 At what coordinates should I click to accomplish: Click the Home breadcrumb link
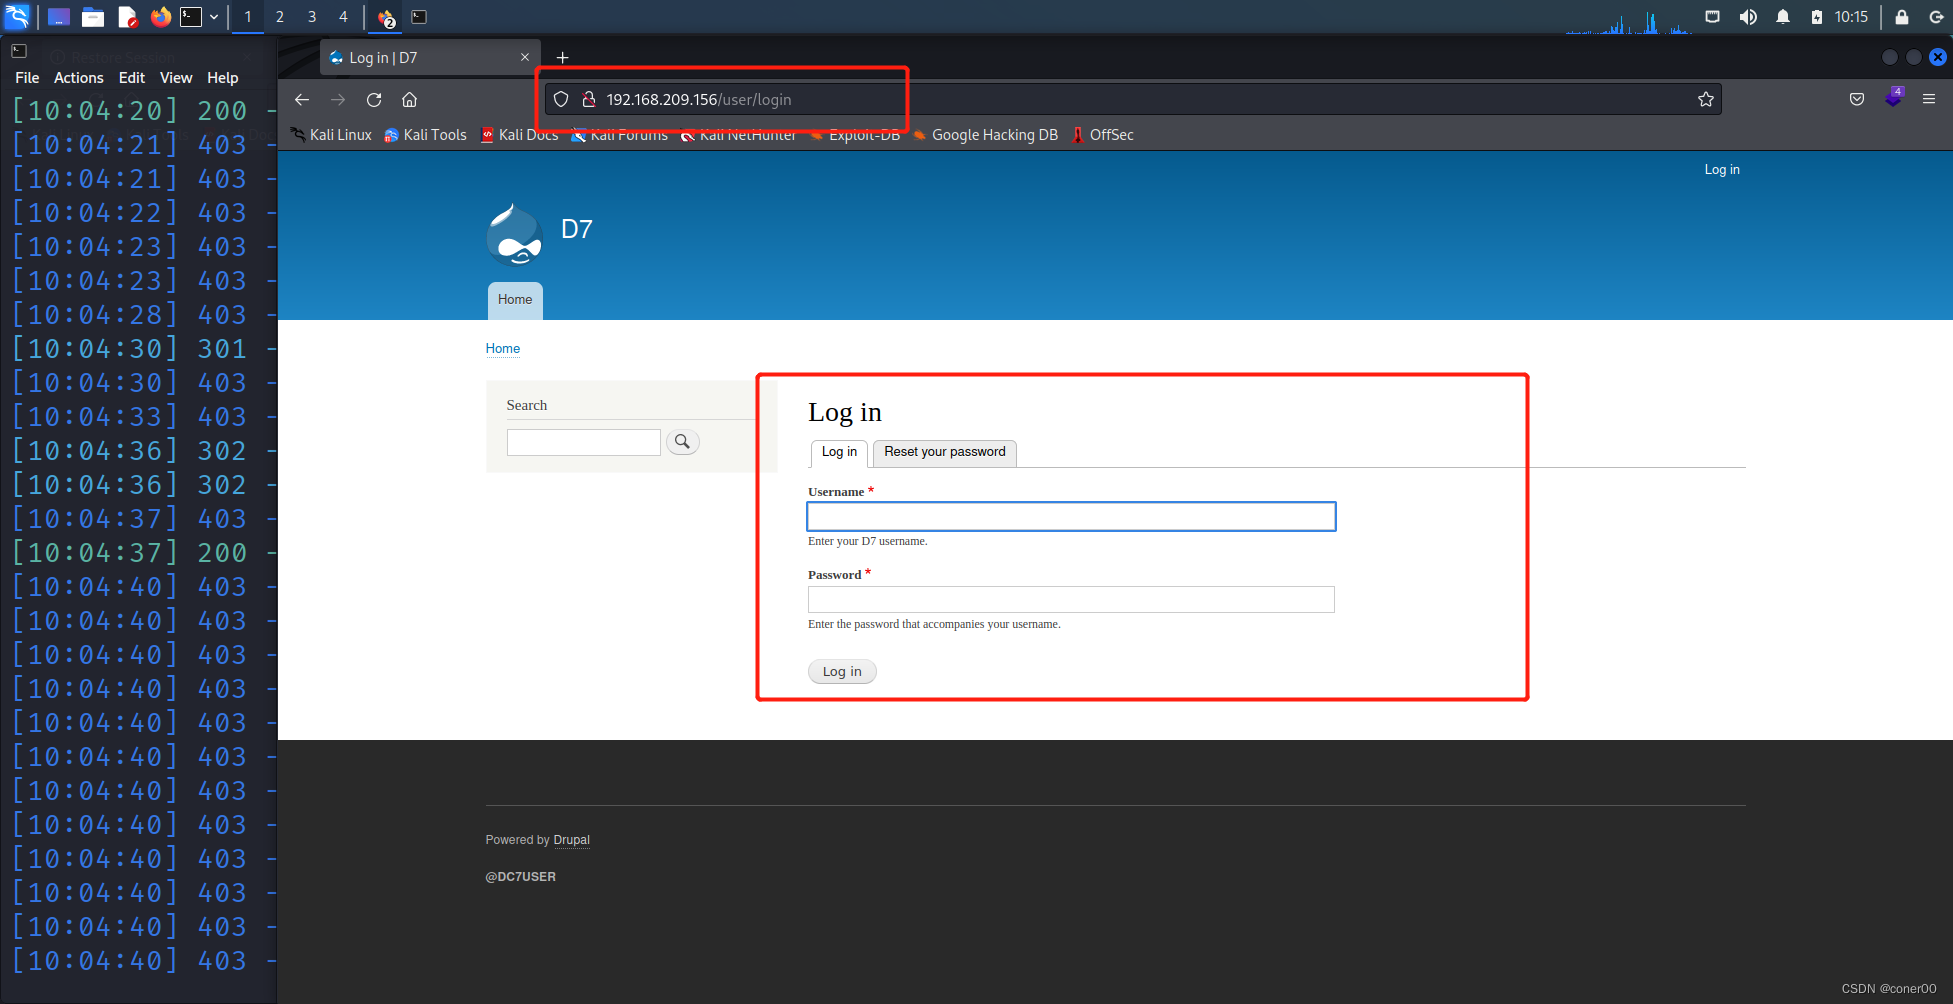pos(503,349)
